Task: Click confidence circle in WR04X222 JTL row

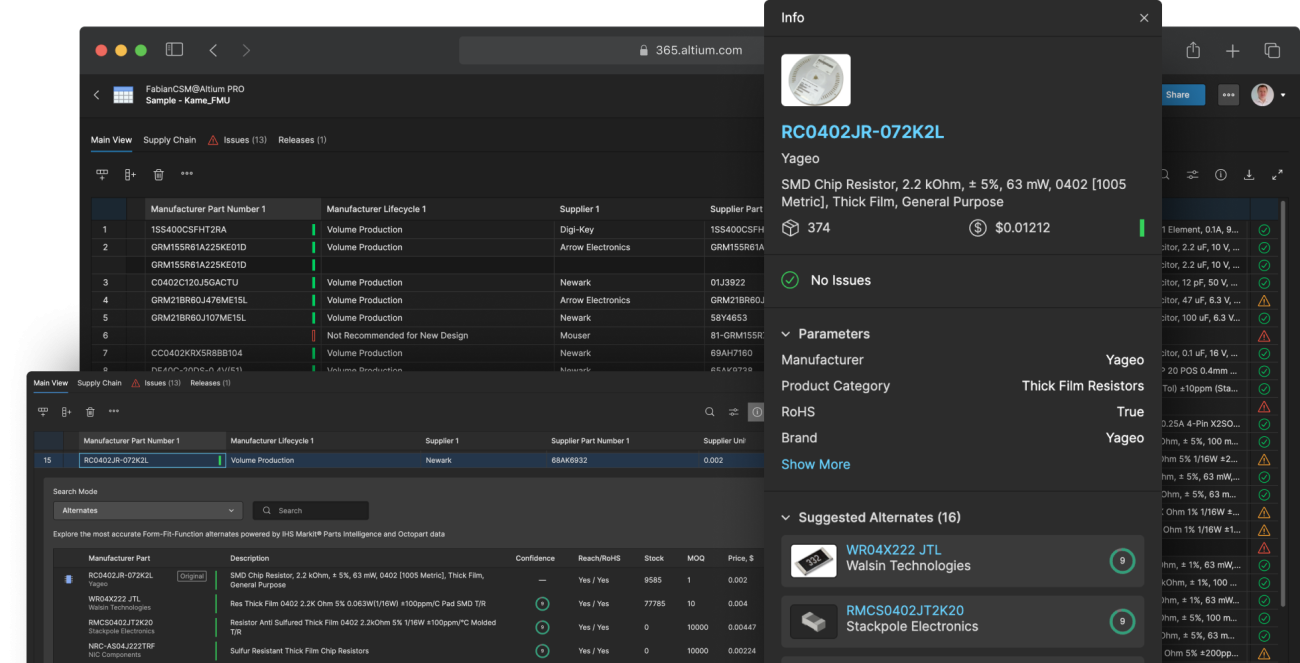Action: 542,604
